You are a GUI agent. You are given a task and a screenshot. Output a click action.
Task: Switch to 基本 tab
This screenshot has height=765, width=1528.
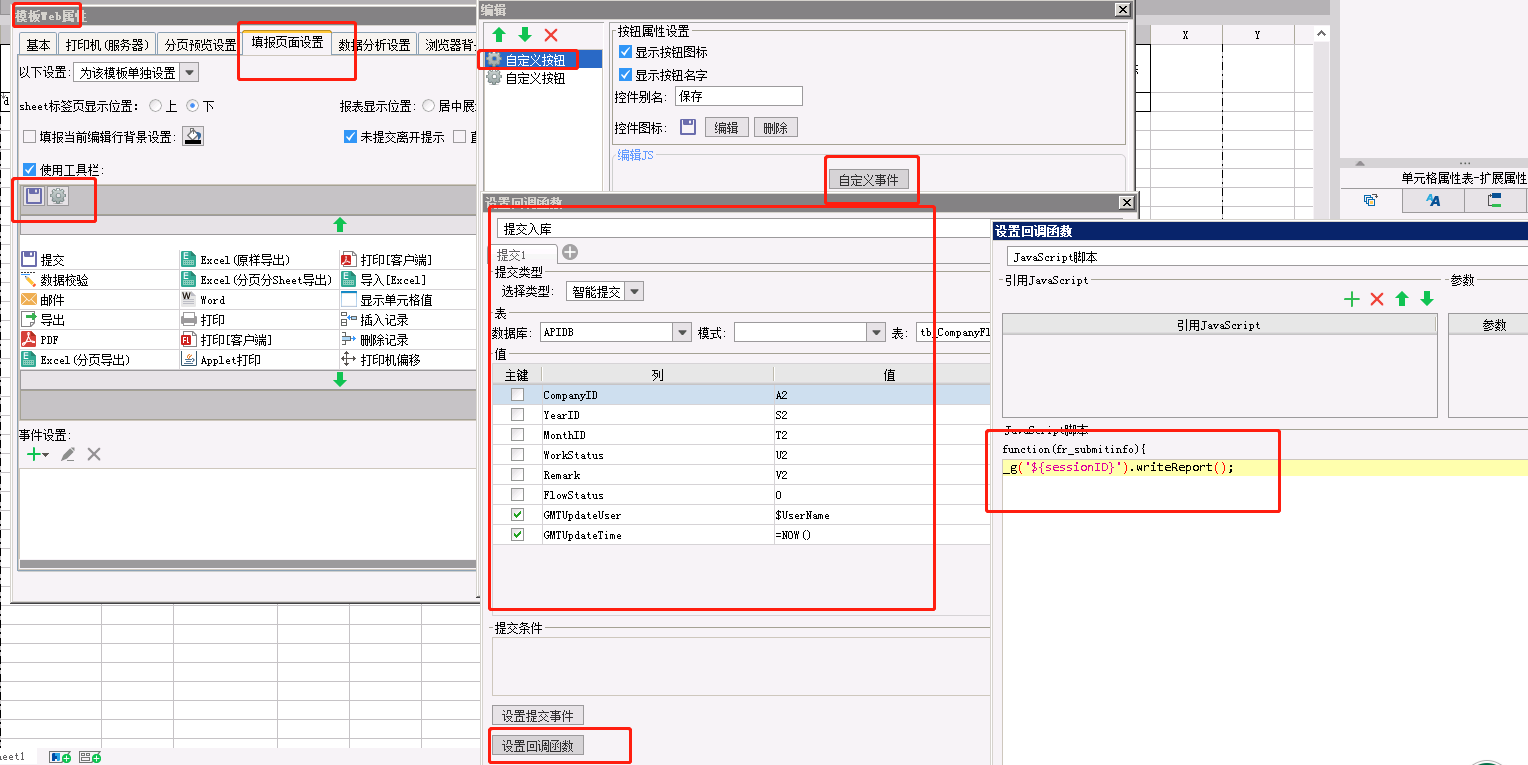(38, 45)
